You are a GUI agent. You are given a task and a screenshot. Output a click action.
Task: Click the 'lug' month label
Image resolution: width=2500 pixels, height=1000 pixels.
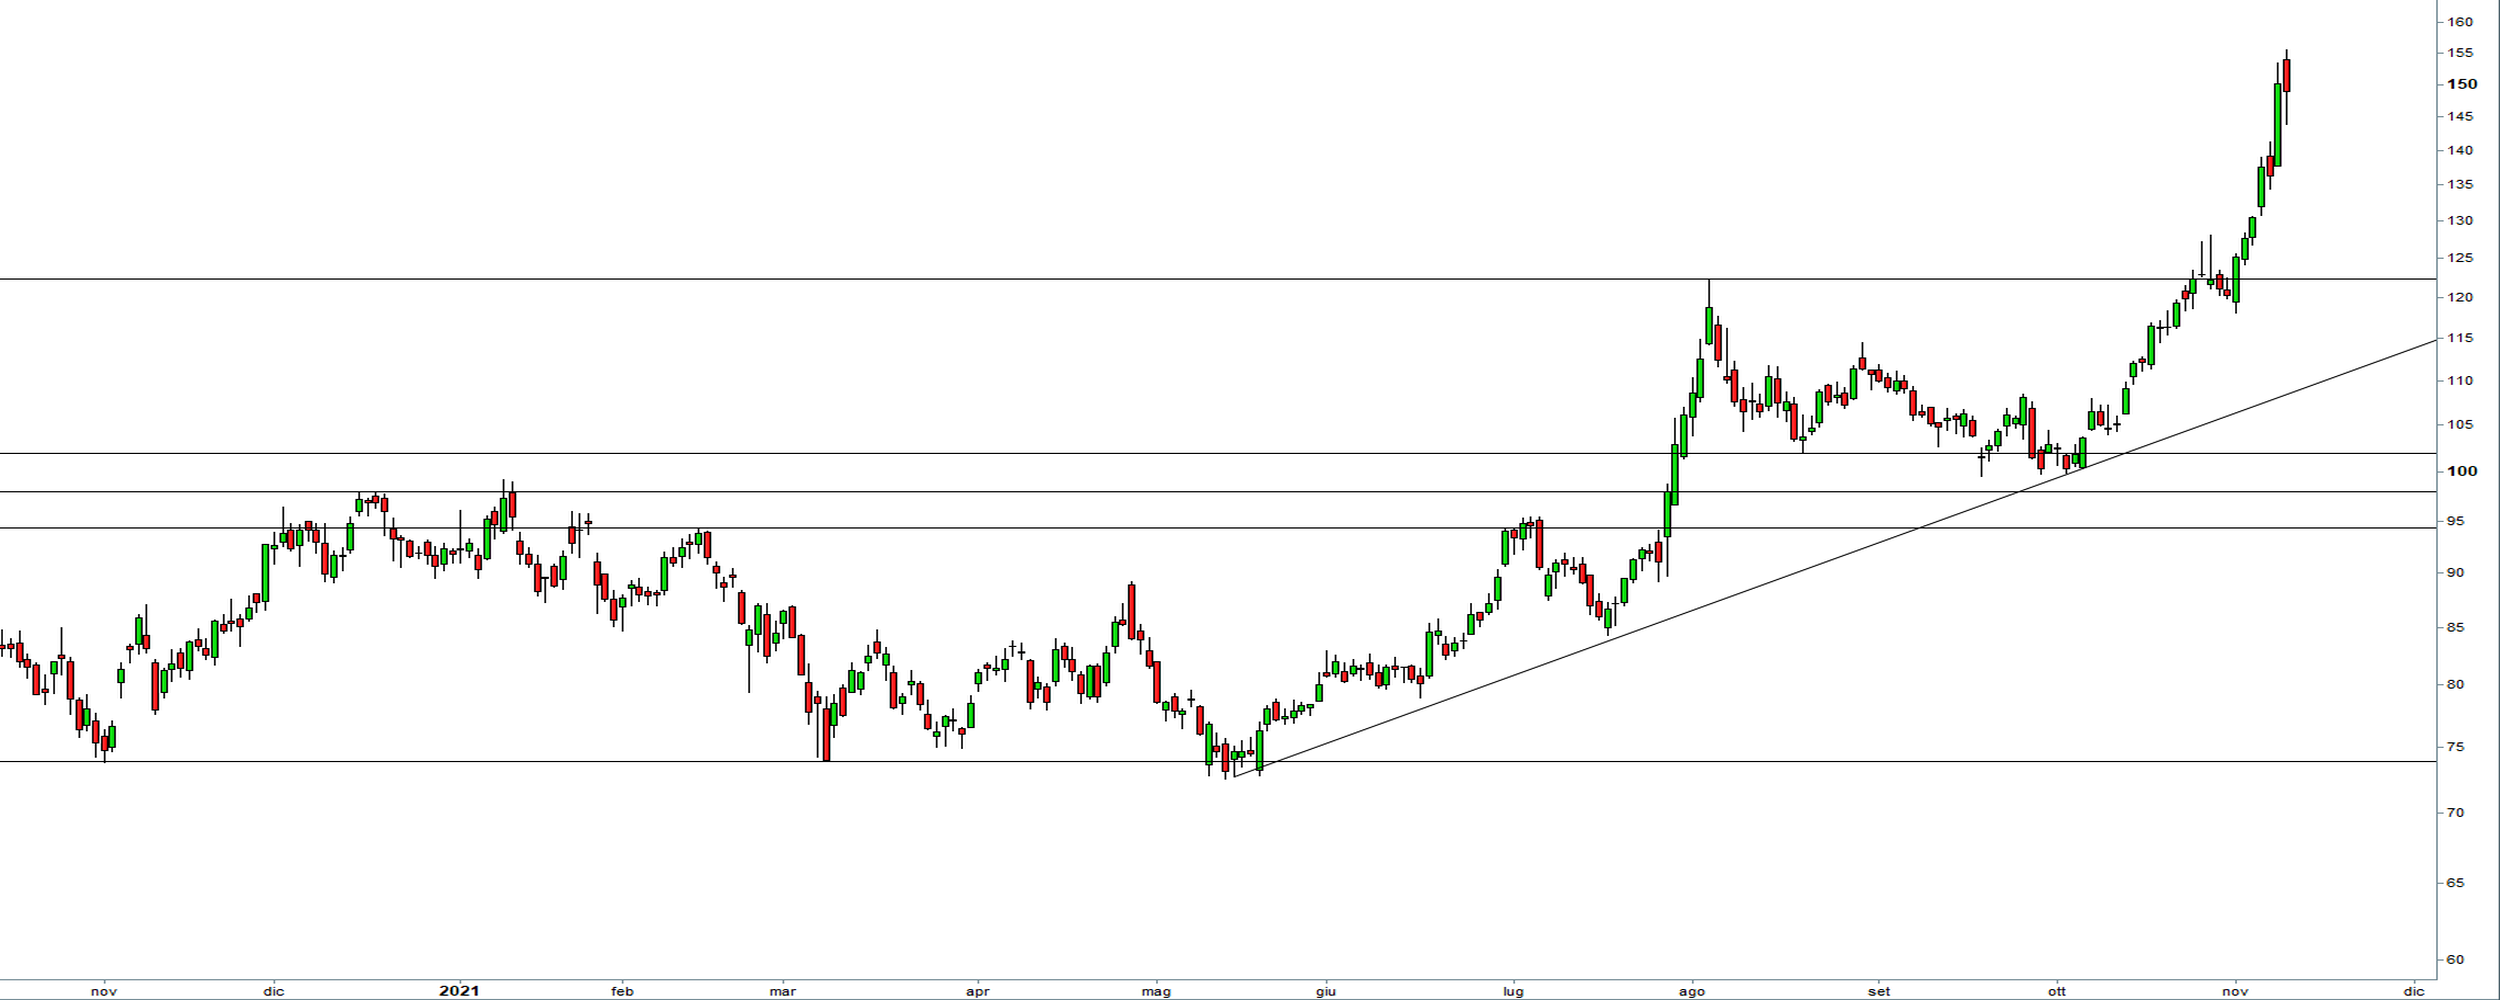[x=1513, y=991]
